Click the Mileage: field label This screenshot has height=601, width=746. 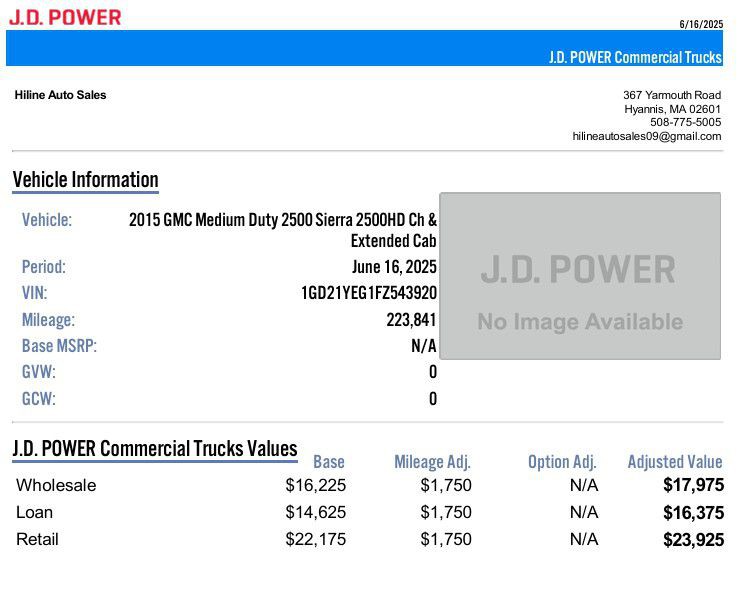(48, 320)
